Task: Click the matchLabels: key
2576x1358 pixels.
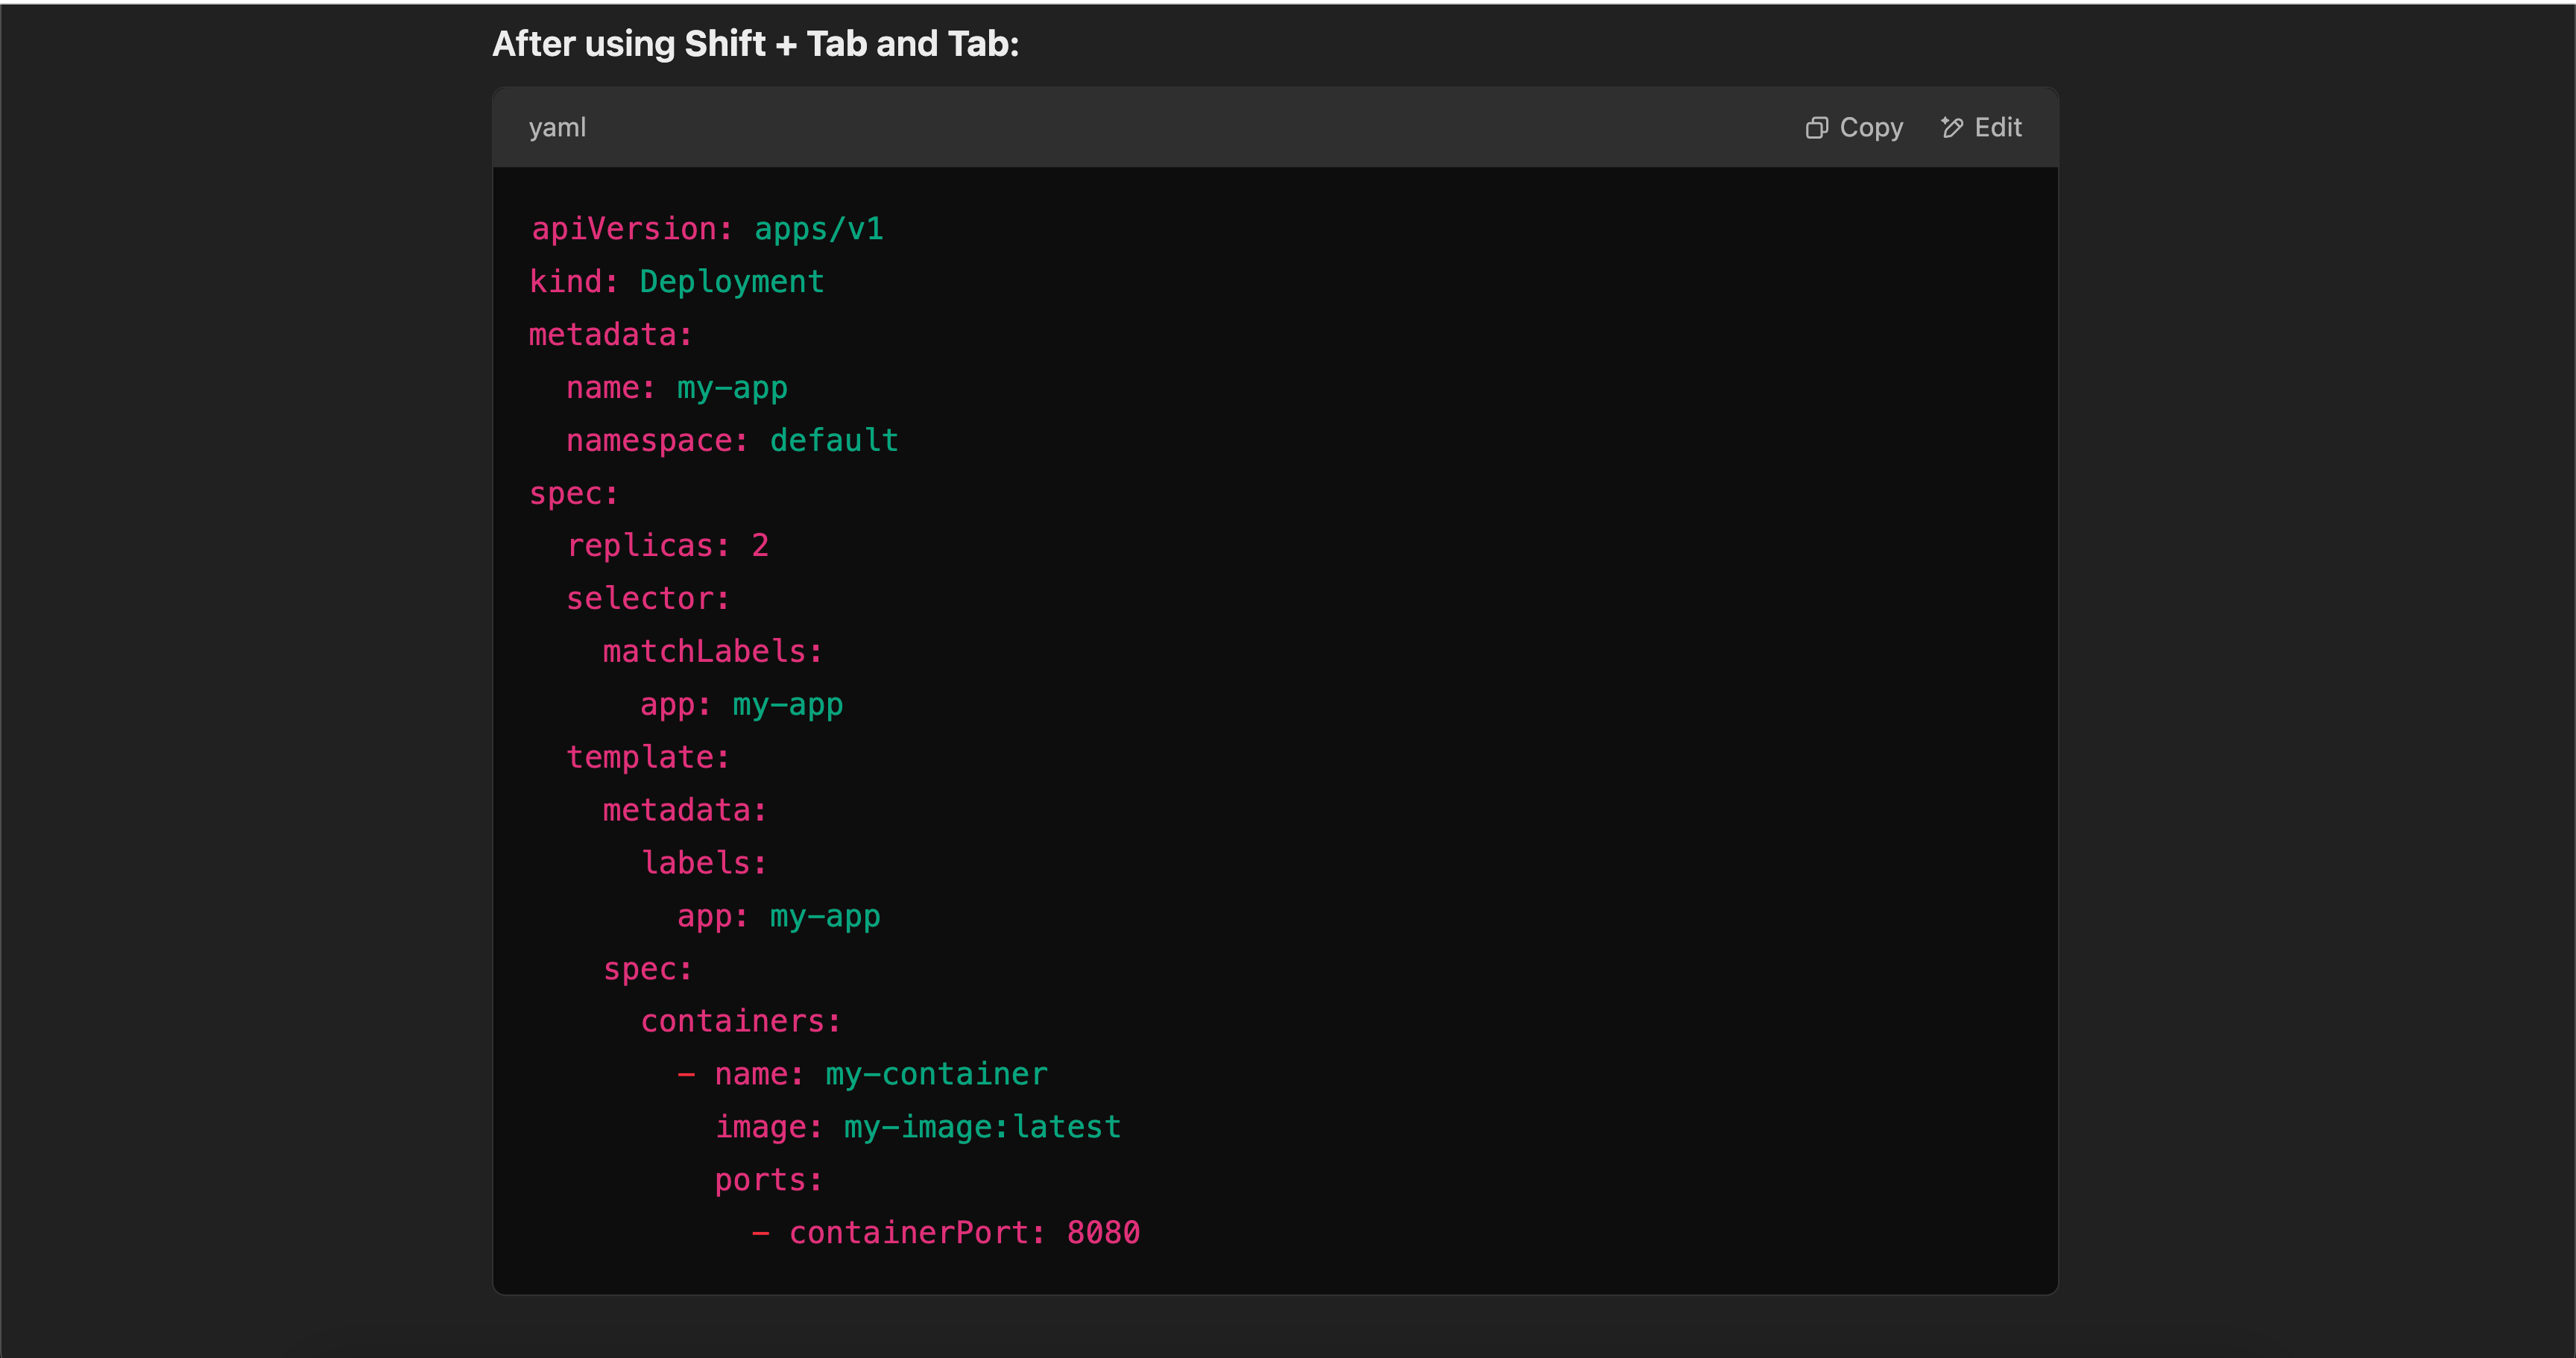Action: click(x=712, y=652)
